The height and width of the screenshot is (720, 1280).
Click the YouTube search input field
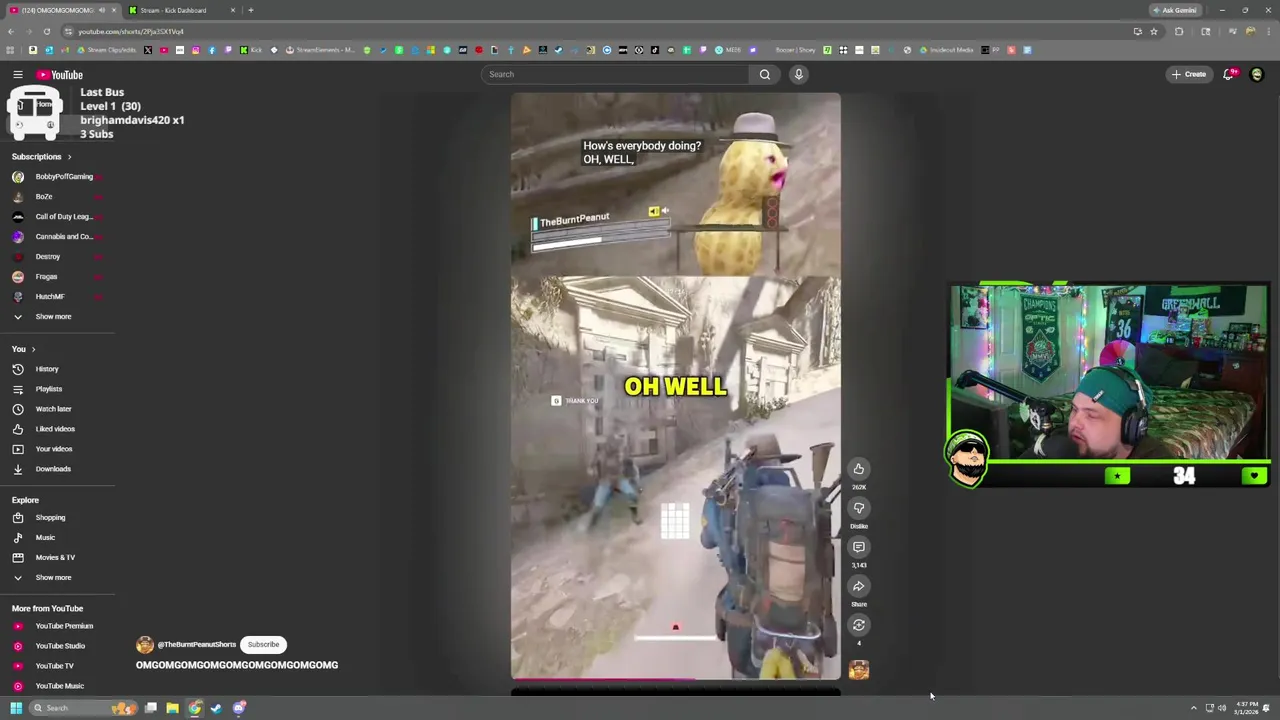[615, 74]
